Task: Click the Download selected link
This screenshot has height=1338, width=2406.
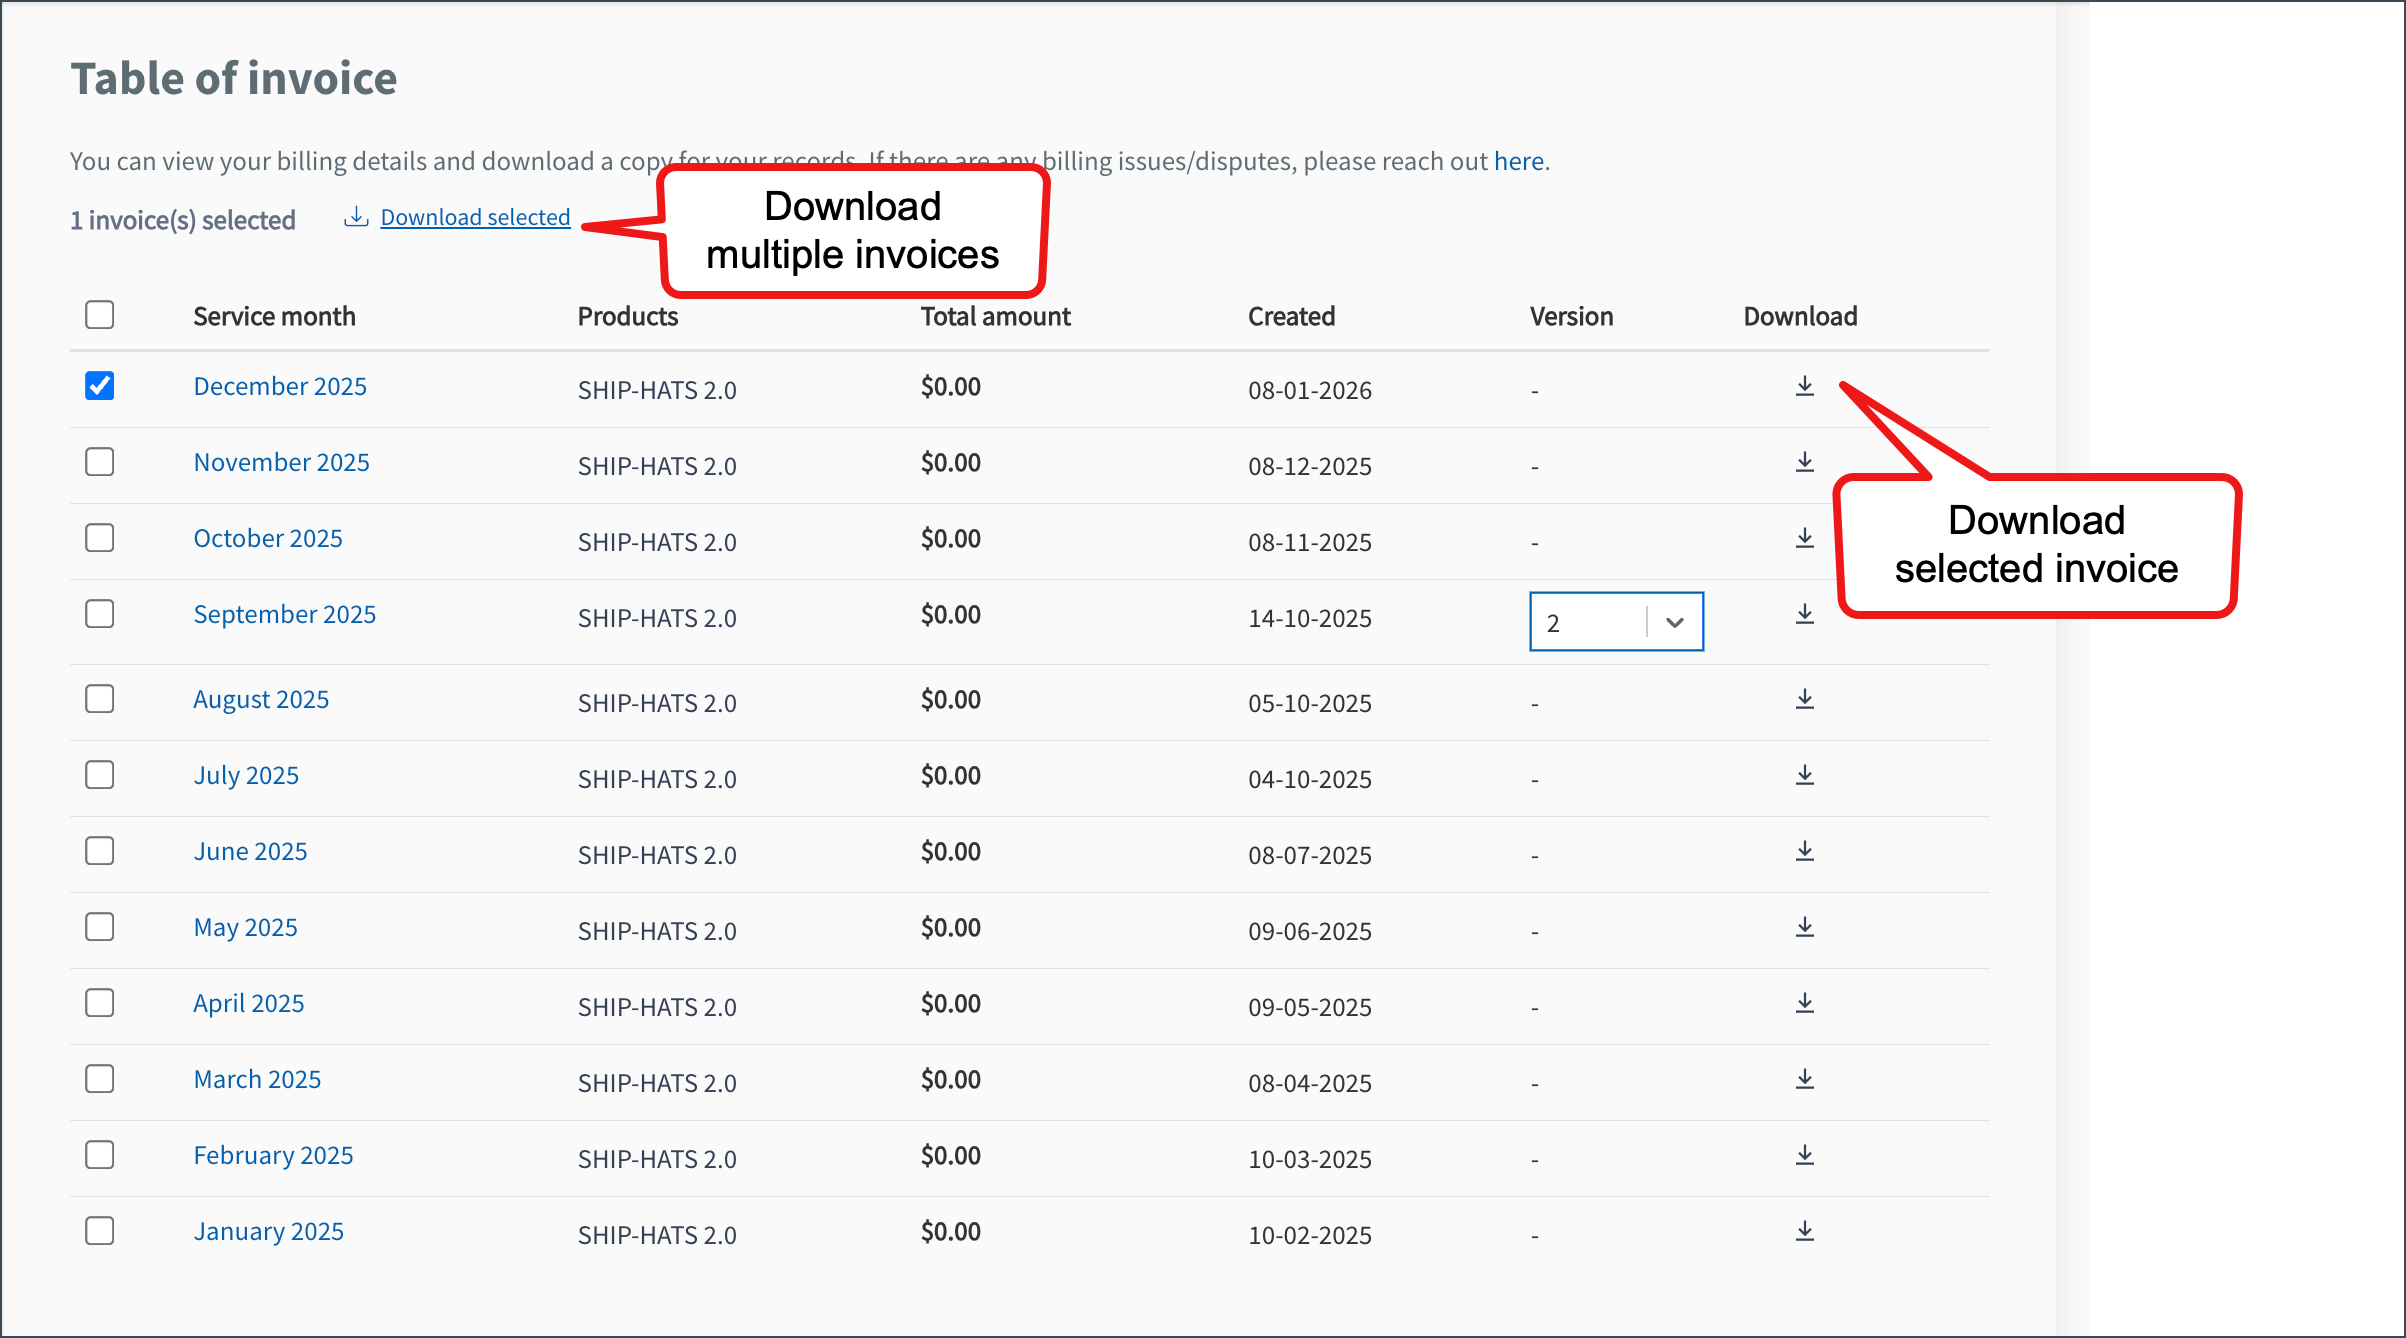Action: pyautogui.click(x=475, y=217)
